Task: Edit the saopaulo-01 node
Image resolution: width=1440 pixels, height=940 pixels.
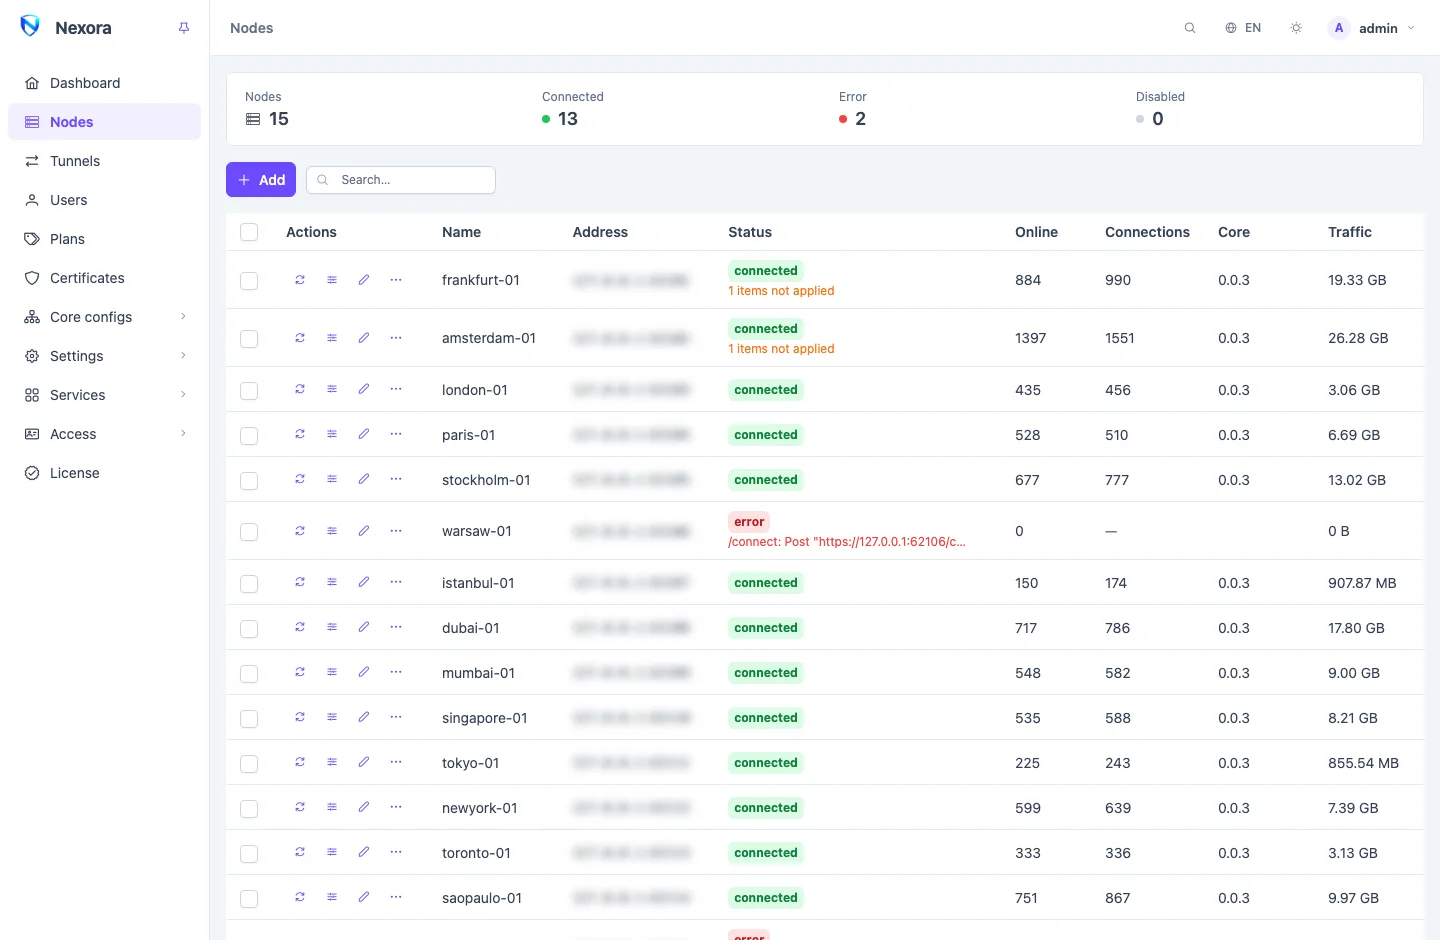Action: point(364,897)
